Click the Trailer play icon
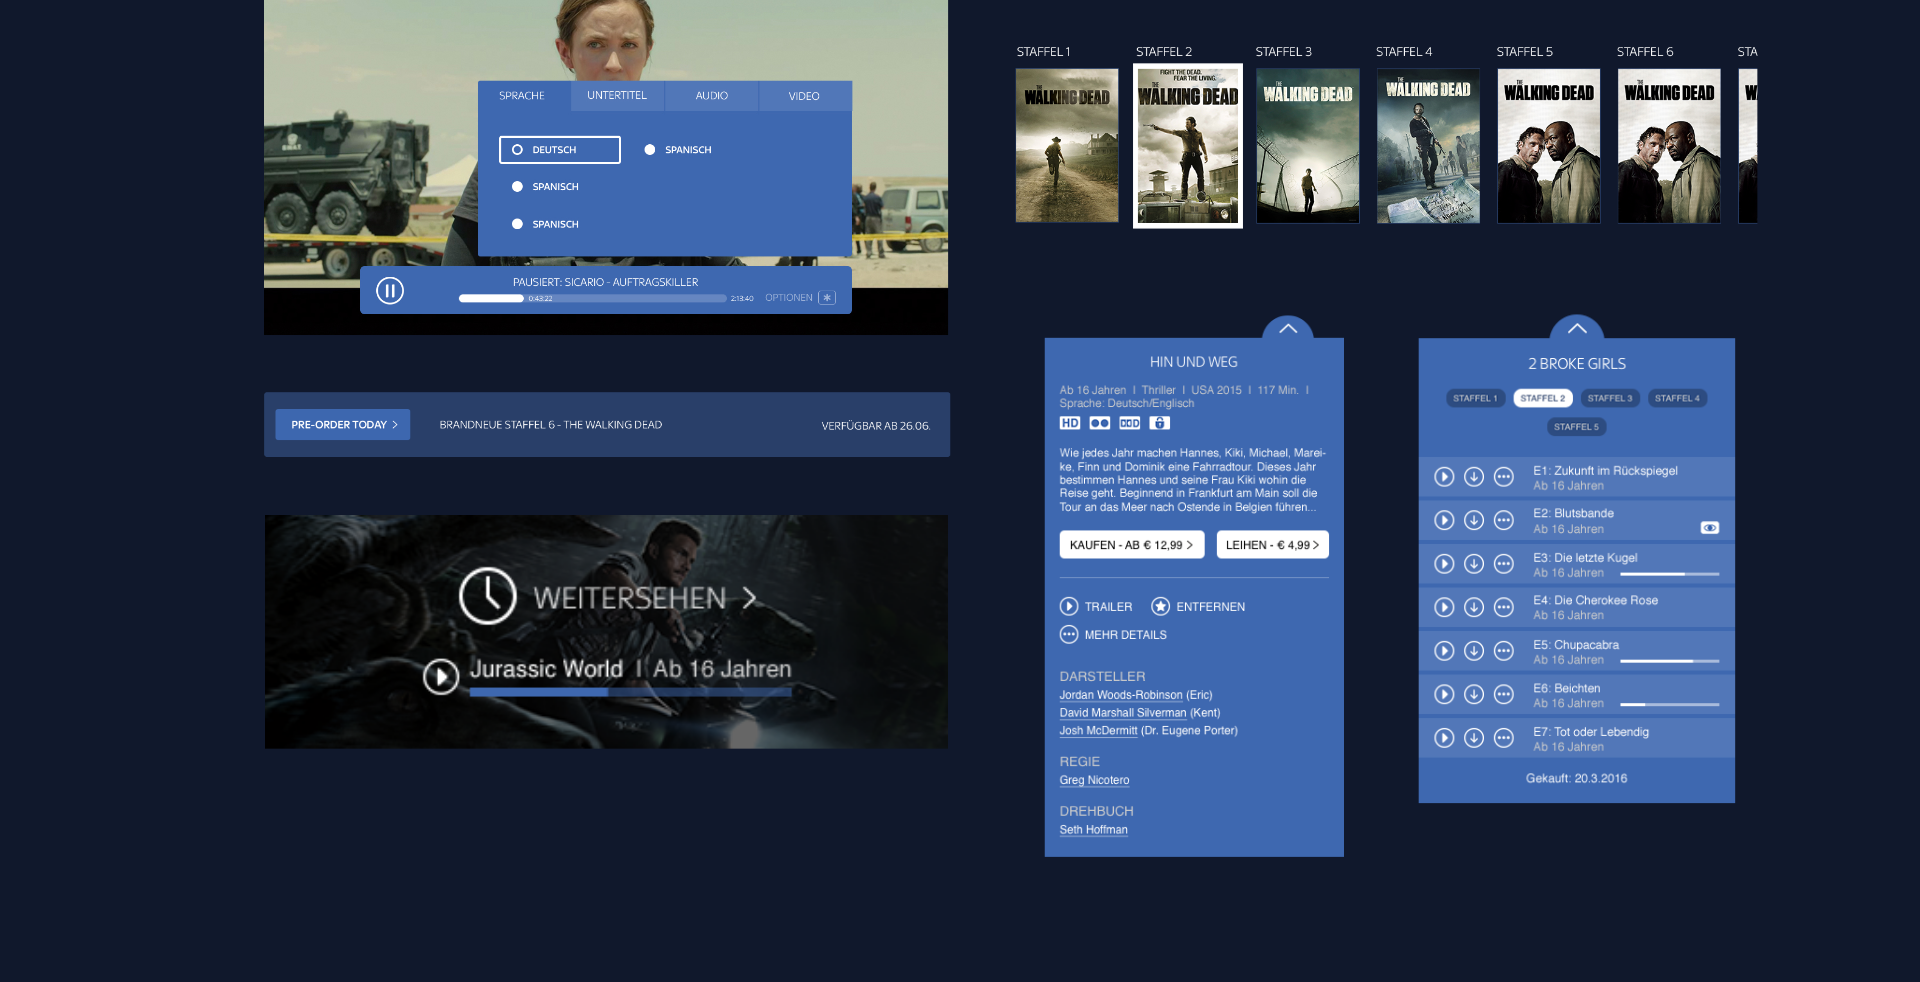The image size is (1920, 982). [x=1069, y=607]
